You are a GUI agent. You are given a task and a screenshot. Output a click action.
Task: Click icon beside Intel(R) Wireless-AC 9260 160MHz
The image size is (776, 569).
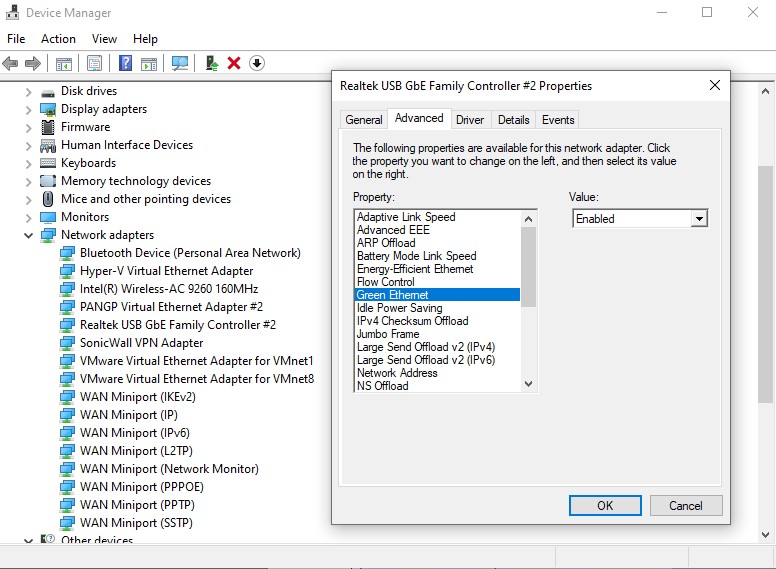[x=67, y=289]
